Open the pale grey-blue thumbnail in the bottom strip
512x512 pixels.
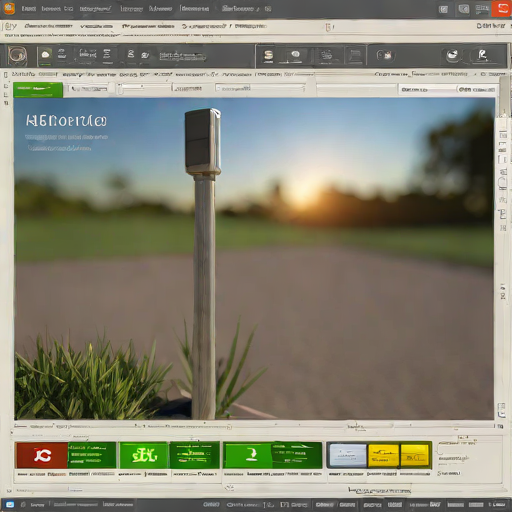coord(347,455)
